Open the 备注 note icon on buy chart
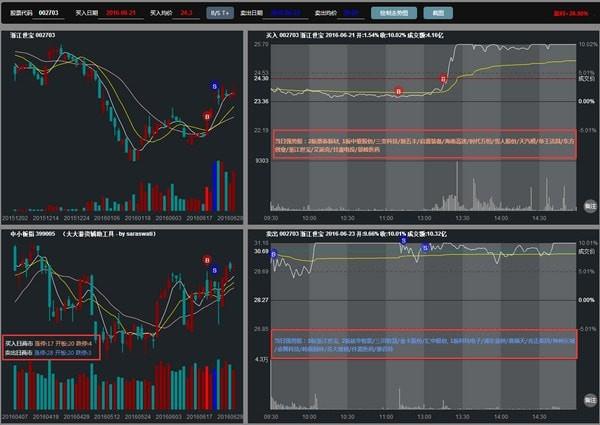Image resolution: width=600 pixels, height=425 pixels. 590,206
